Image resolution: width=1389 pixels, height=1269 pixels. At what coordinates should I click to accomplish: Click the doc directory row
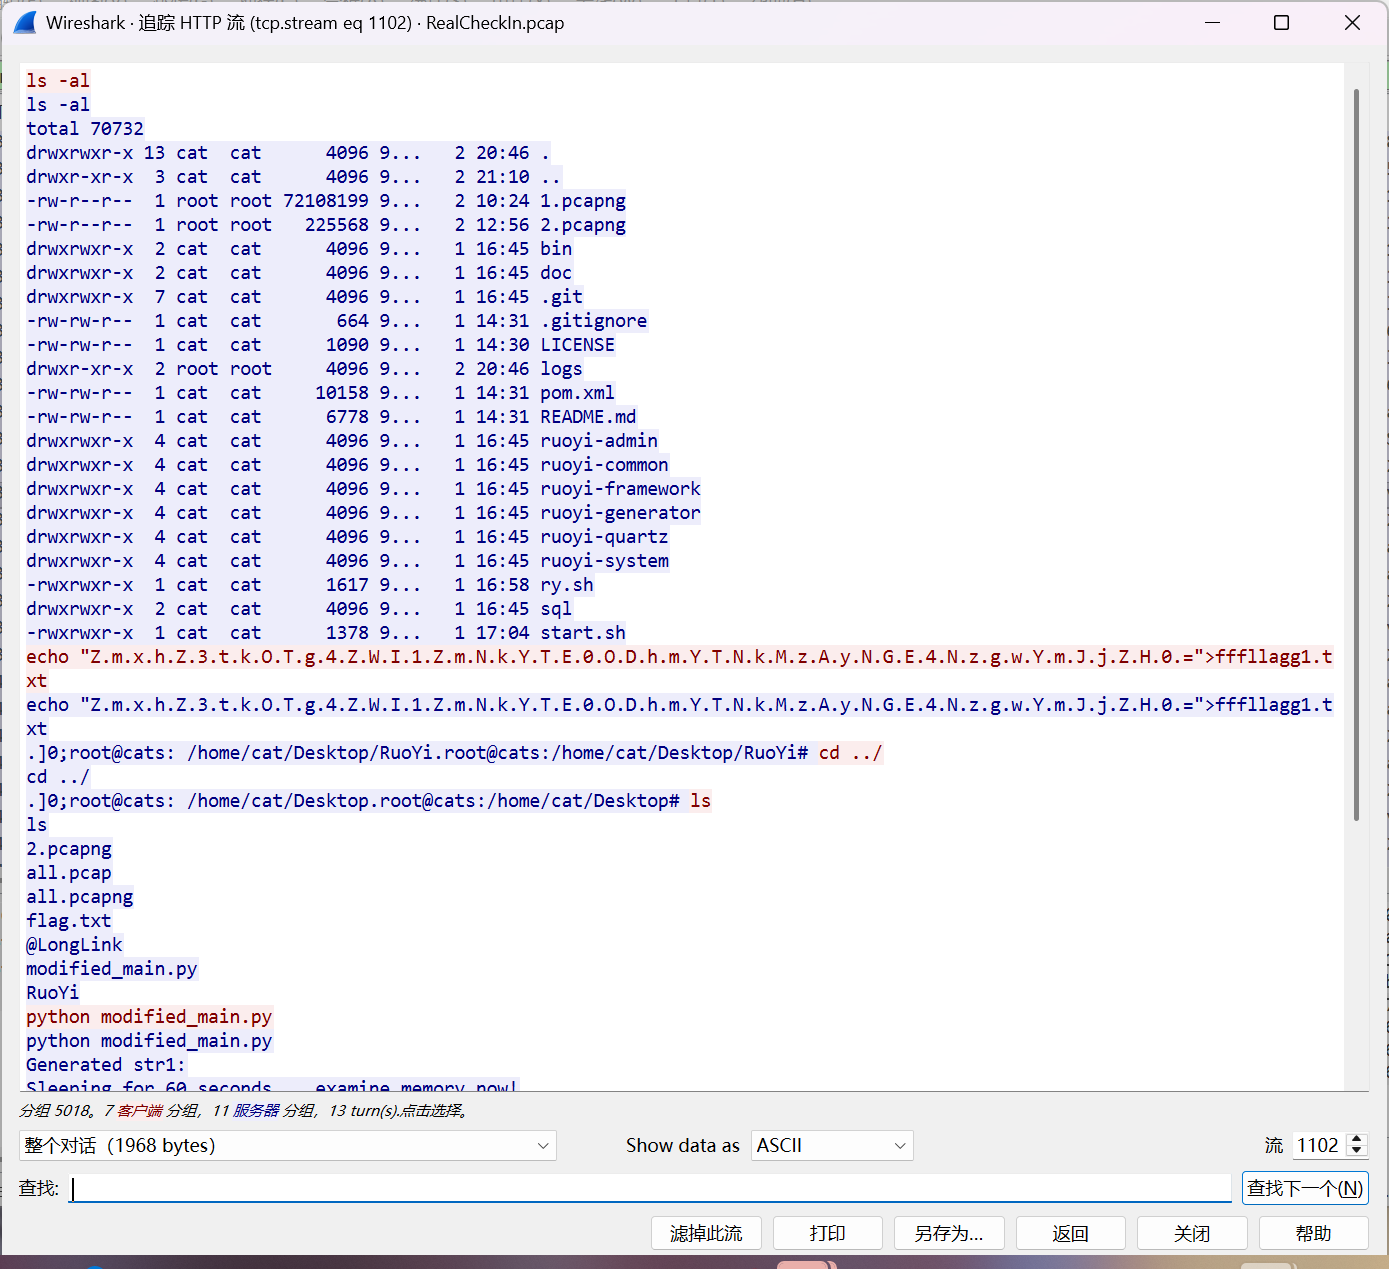tap(299, 272)
